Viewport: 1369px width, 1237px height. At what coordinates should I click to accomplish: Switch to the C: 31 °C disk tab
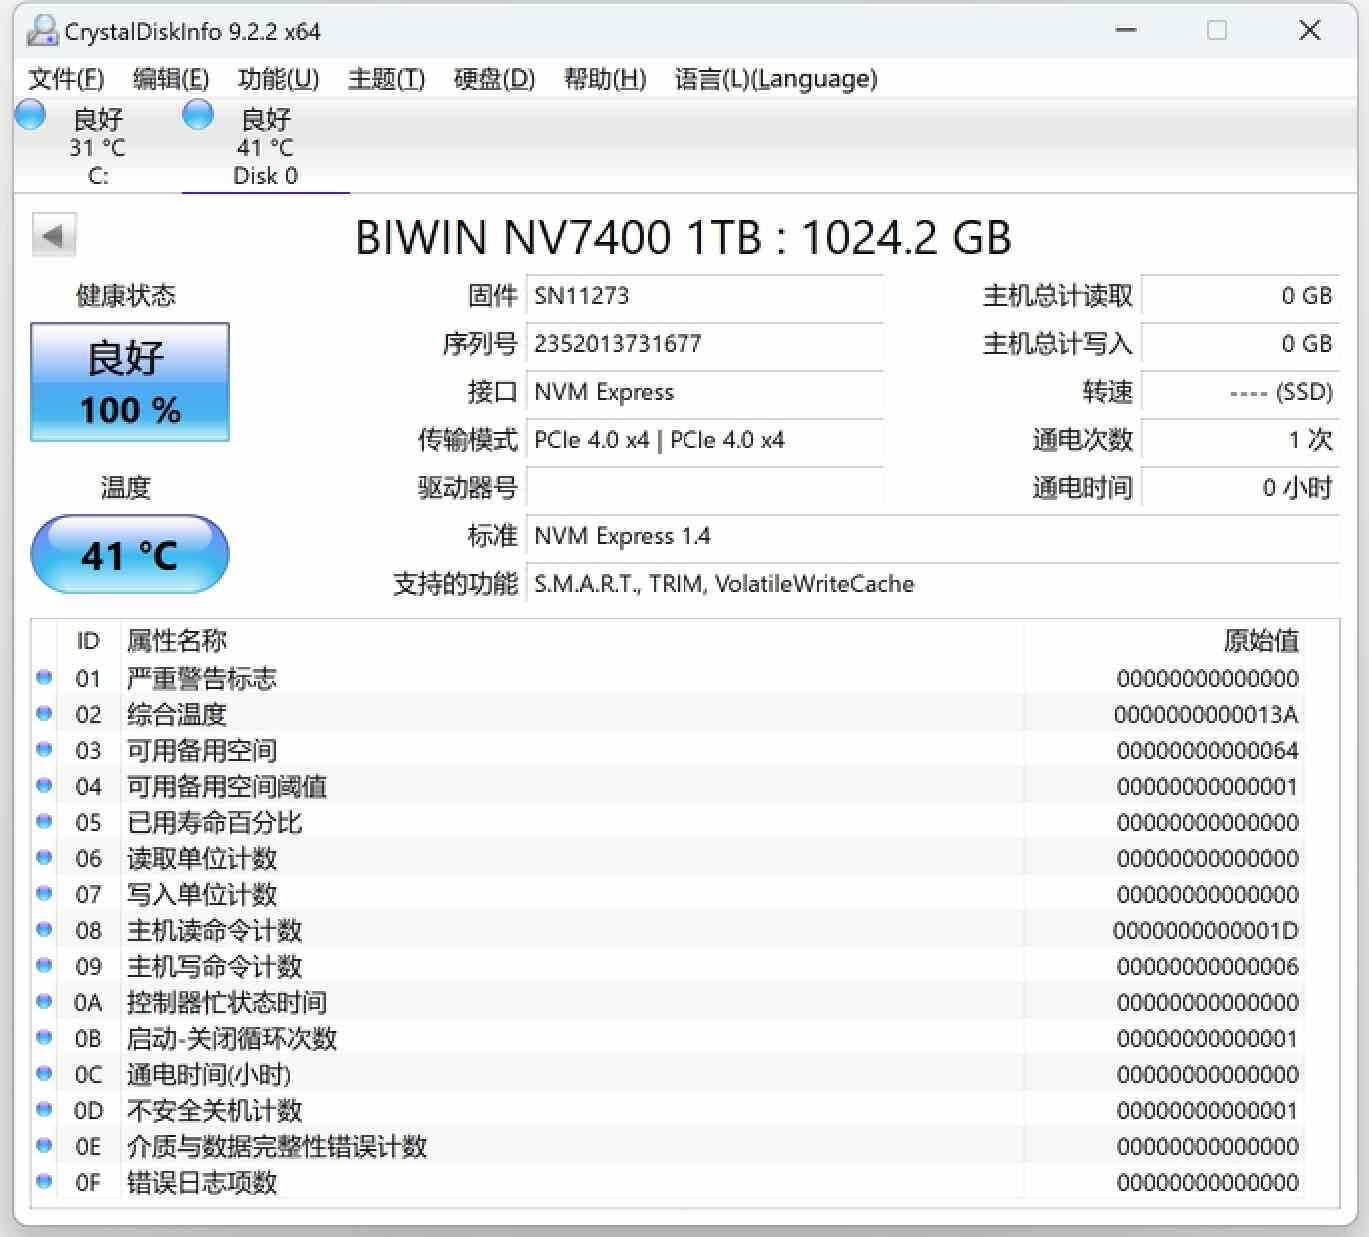(97, 146)
